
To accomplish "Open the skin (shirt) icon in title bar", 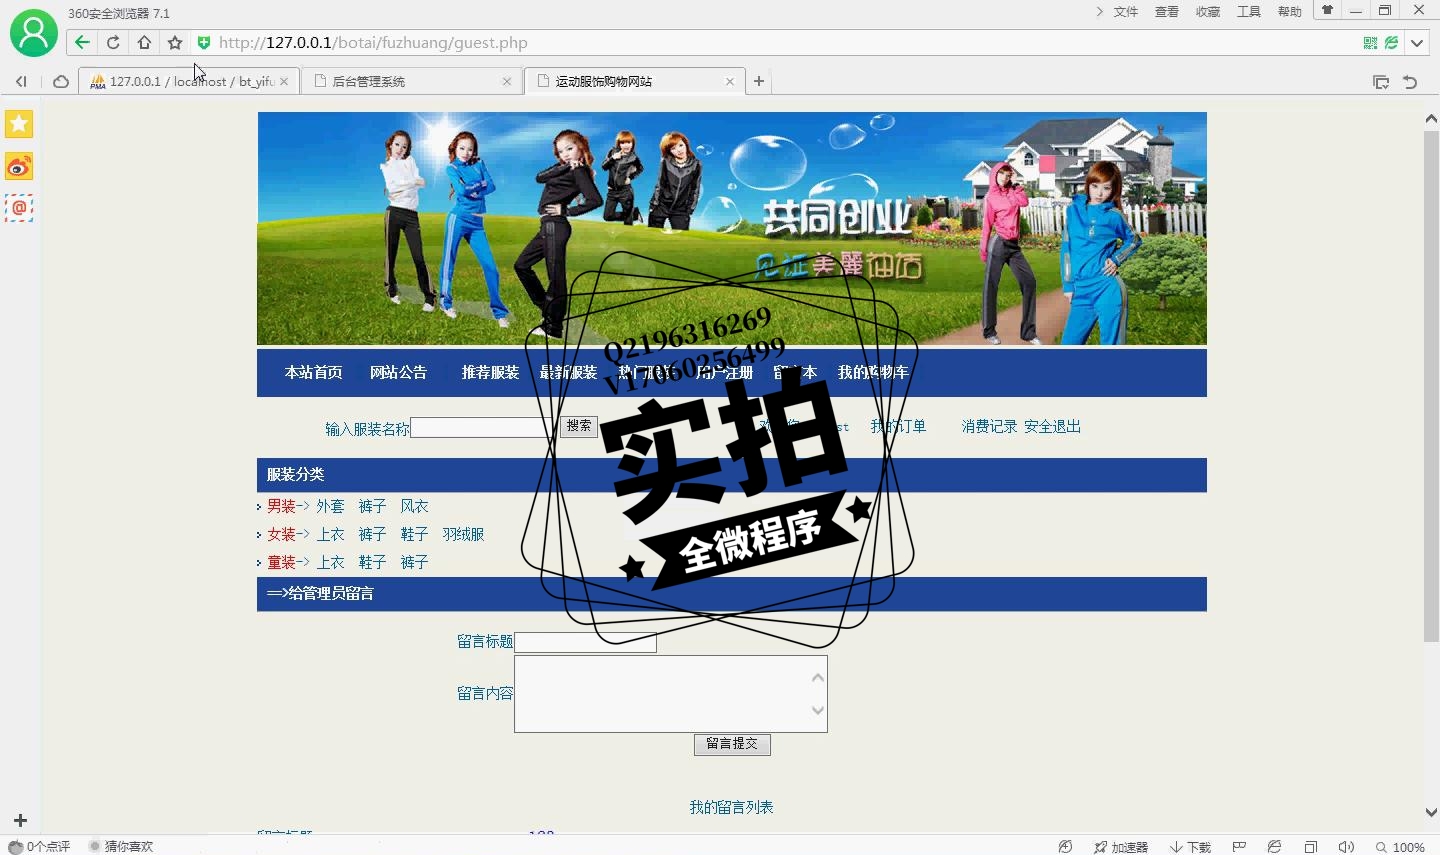I will [x=1327, y=10].
